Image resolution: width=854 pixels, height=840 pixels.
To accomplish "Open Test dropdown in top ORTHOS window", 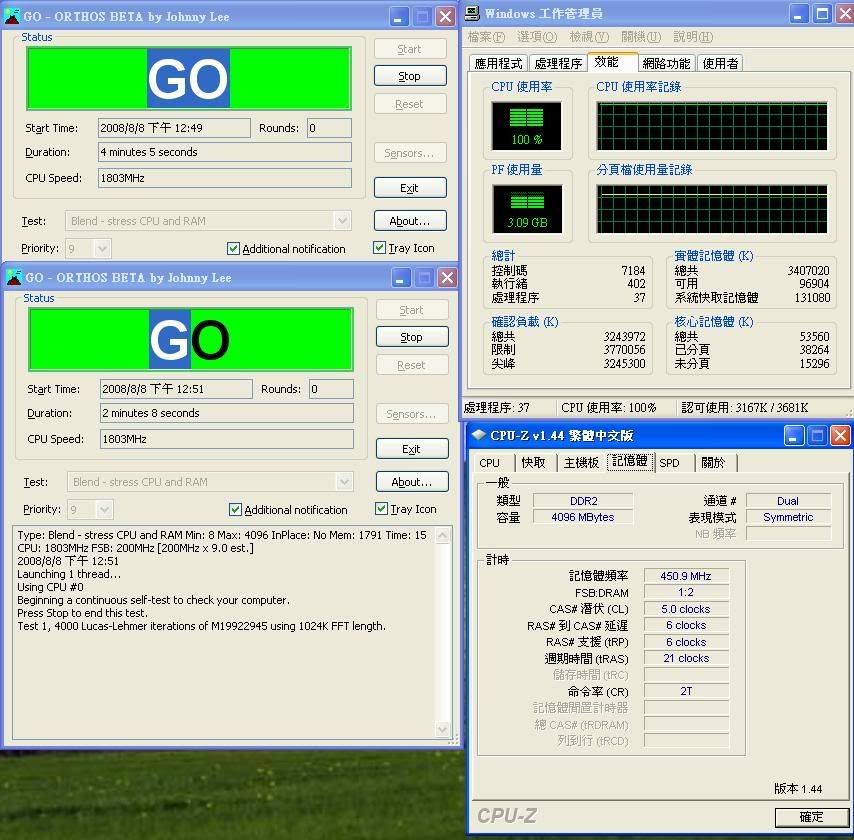I will tap(342, 221).
